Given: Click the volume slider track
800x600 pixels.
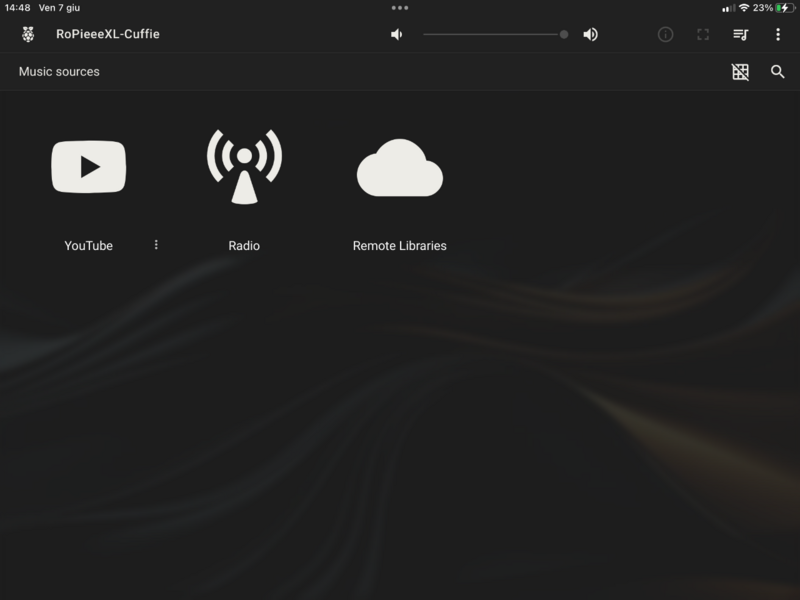Looking at the screenshot, I should [x=490, y=34].
